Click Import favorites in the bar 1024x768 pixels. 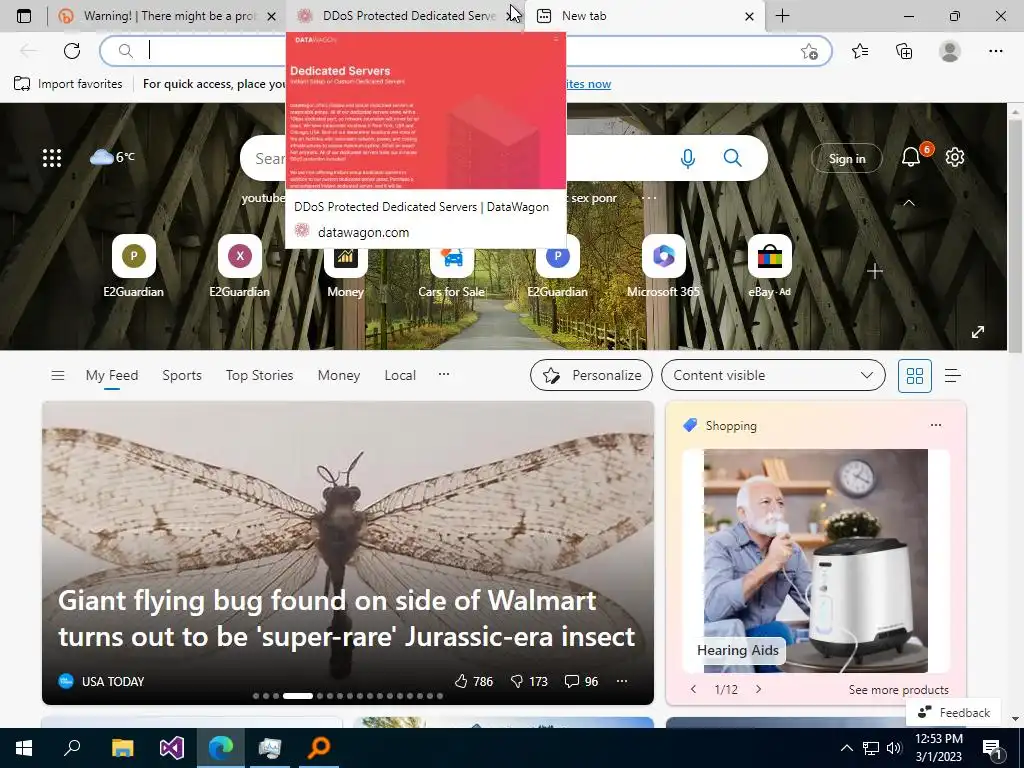tap(68, 84)
